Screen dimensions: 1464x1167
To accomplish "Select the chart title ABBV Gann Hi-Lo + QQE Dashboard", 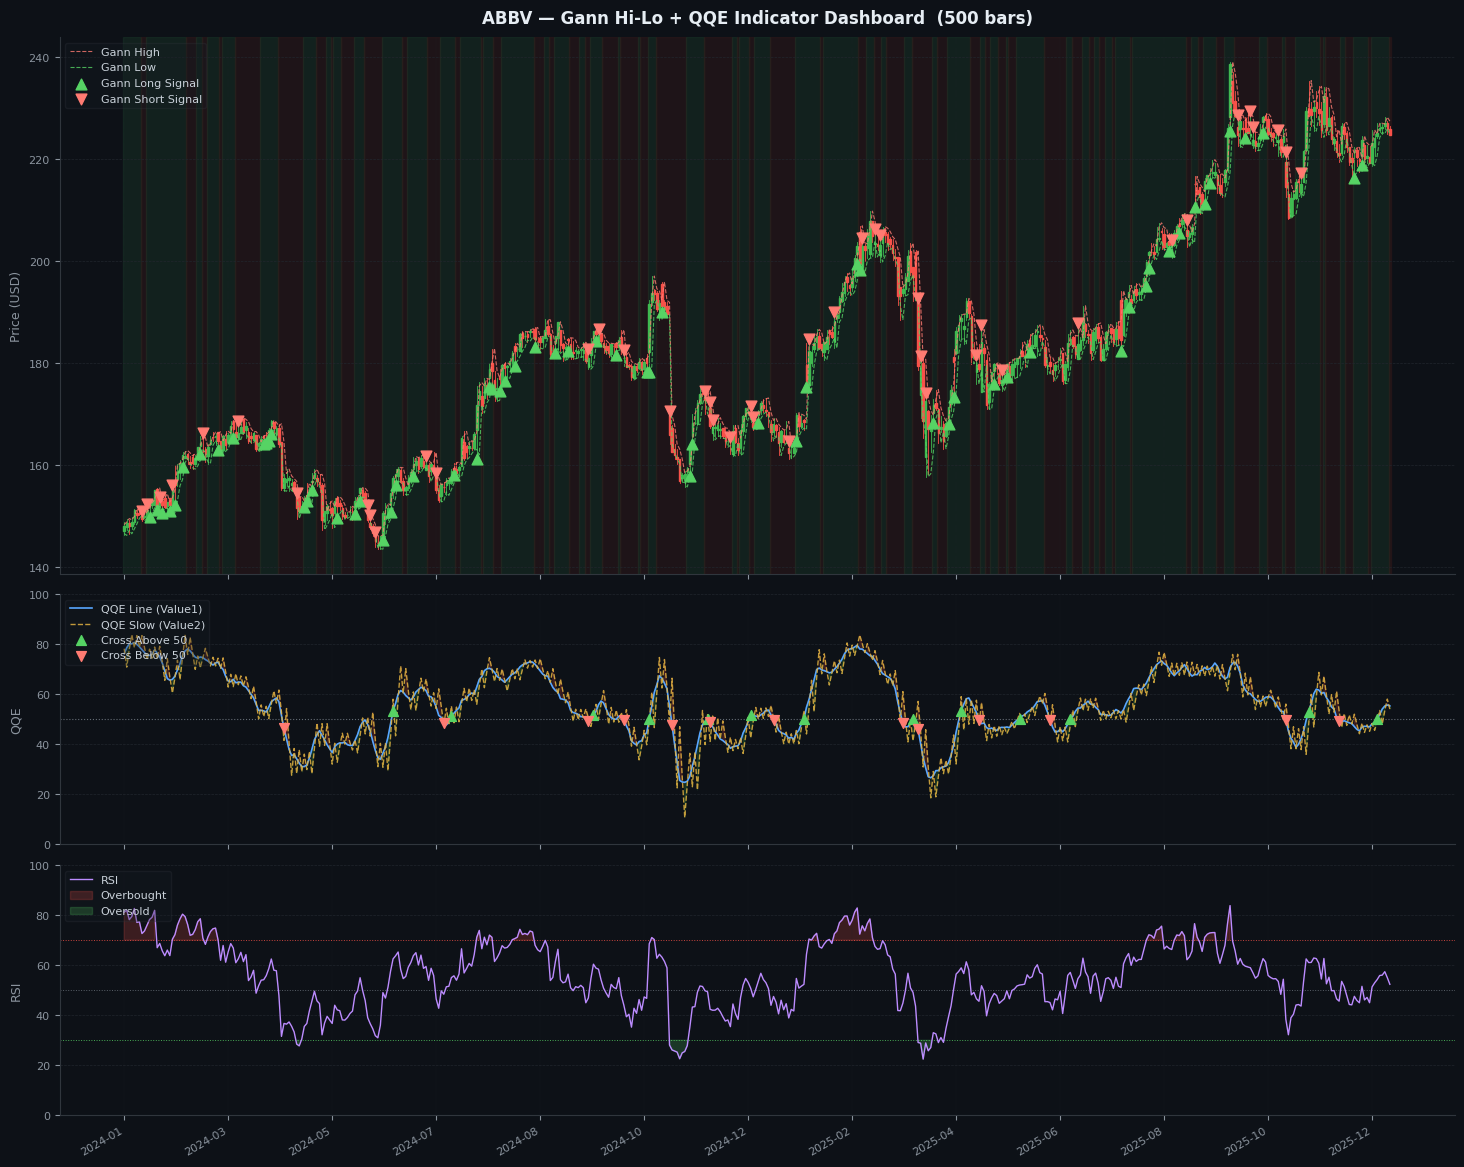I will click(757, 18).
